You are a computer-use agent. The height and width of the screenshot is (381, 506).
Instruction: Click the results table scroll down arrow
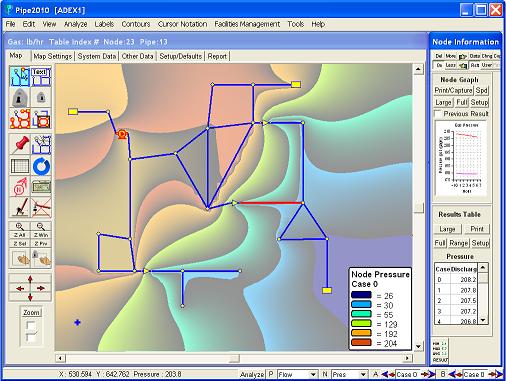[x=483, y=320]
